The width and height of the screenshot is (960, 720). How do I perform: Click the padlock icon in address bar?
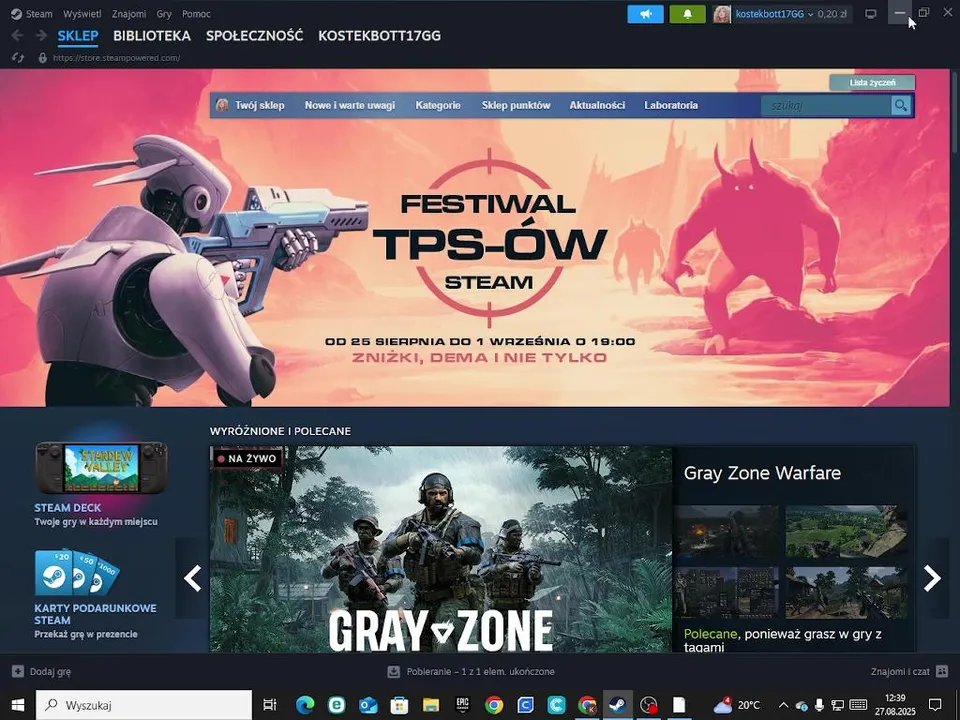(42, 58)
